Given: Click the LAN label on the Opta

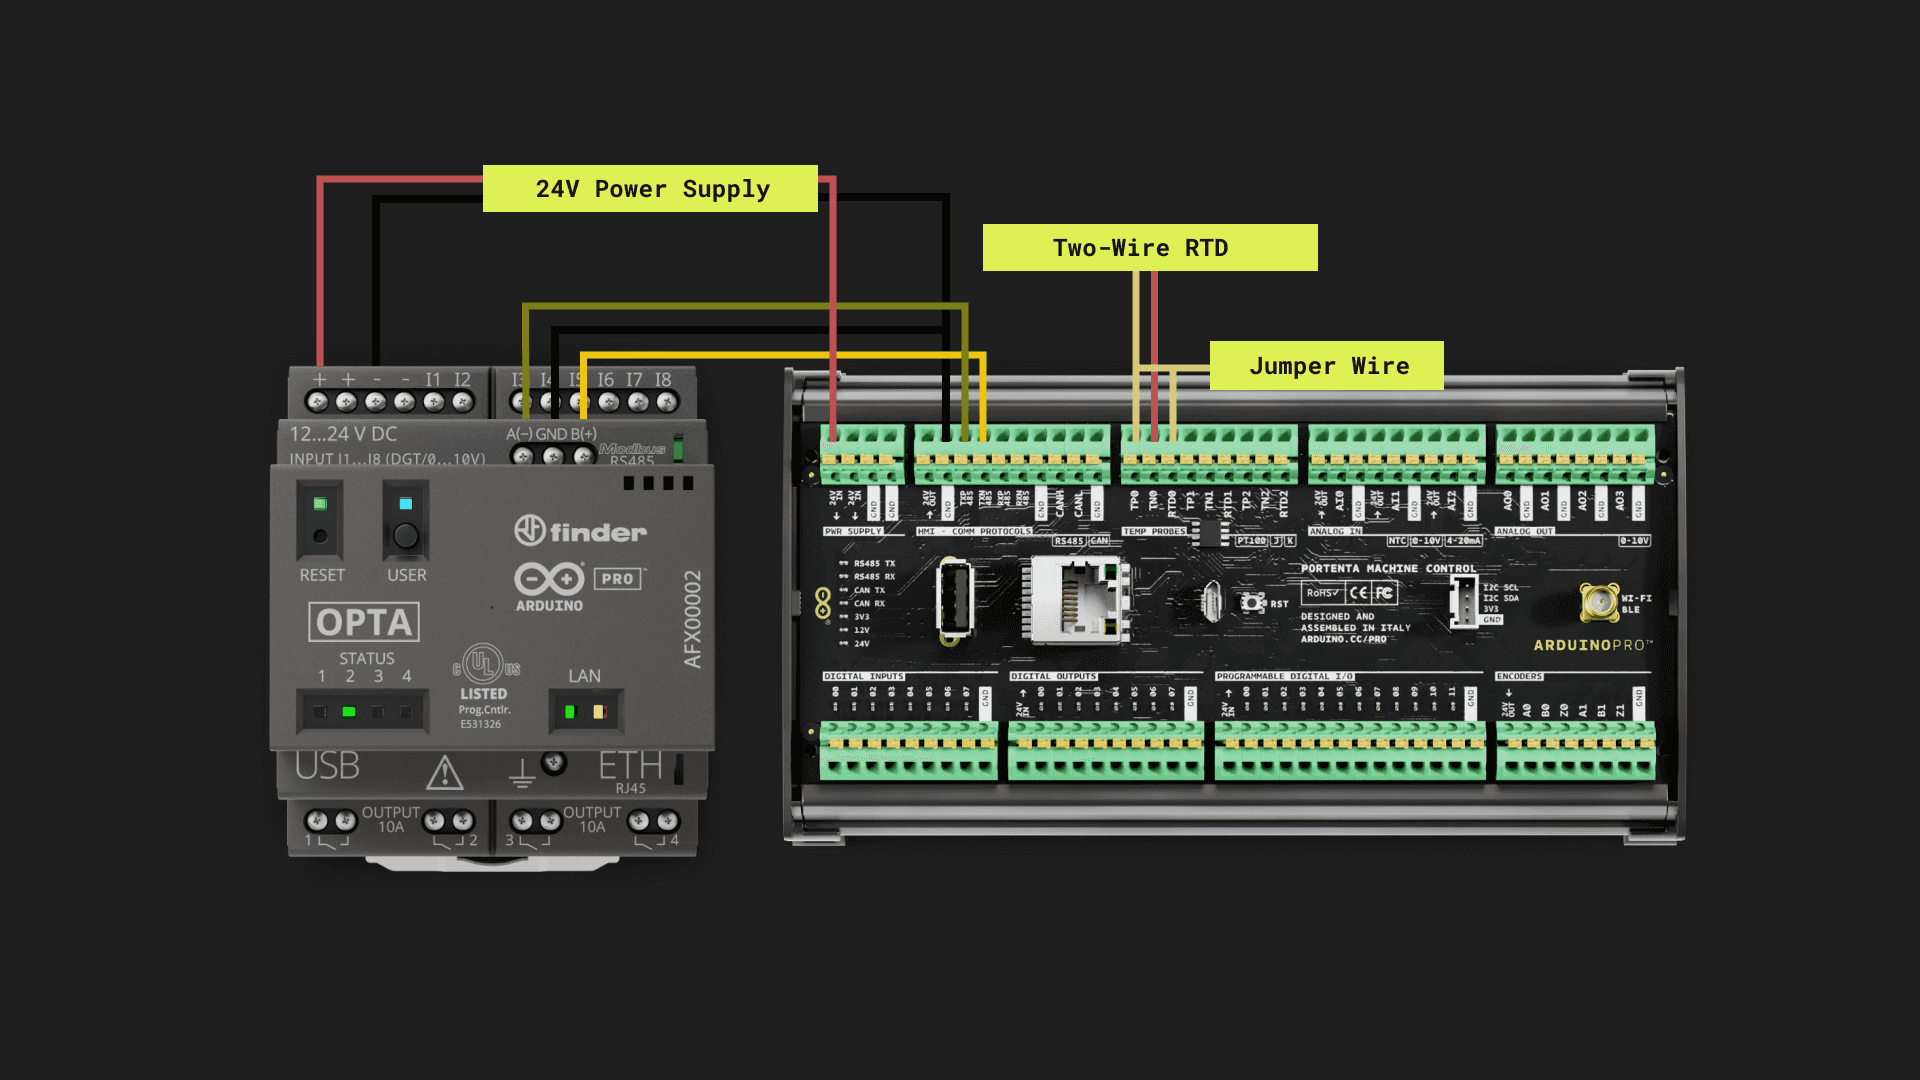Looking at the screenshot, I should point(584,676).
